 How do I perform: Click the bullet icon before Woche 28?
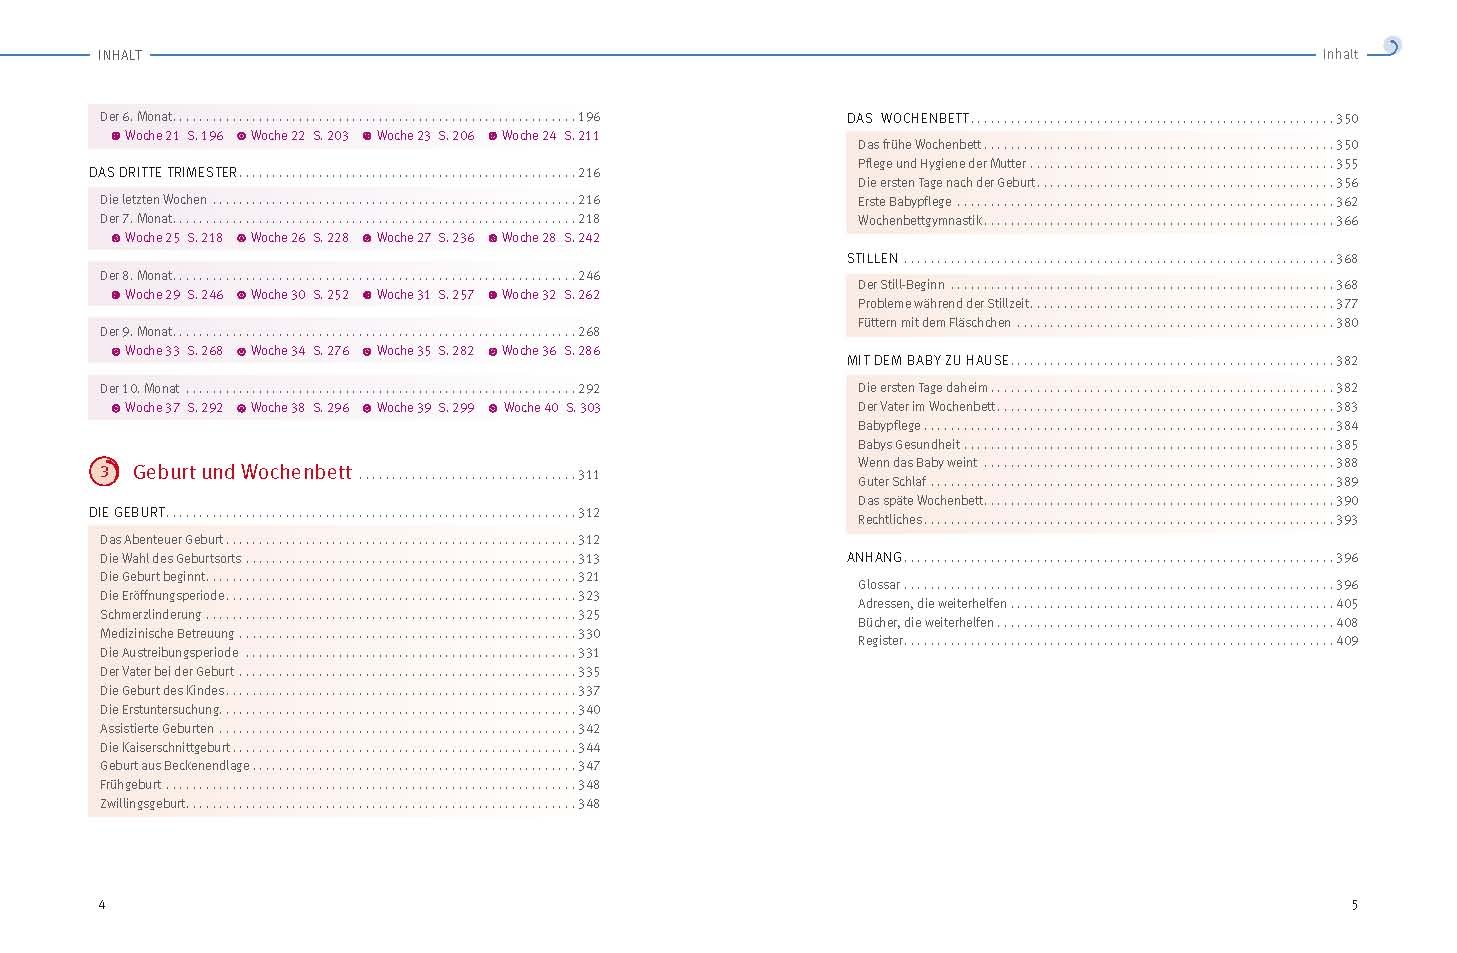pos(493,238)
